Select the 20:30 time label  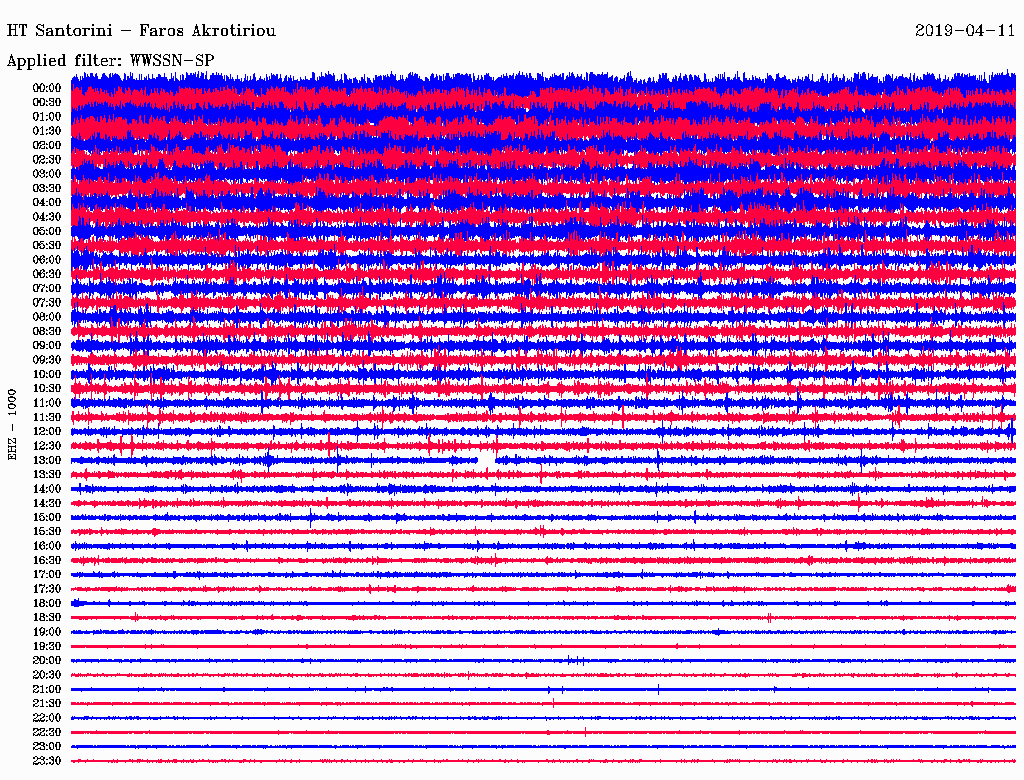coord(47,675)
